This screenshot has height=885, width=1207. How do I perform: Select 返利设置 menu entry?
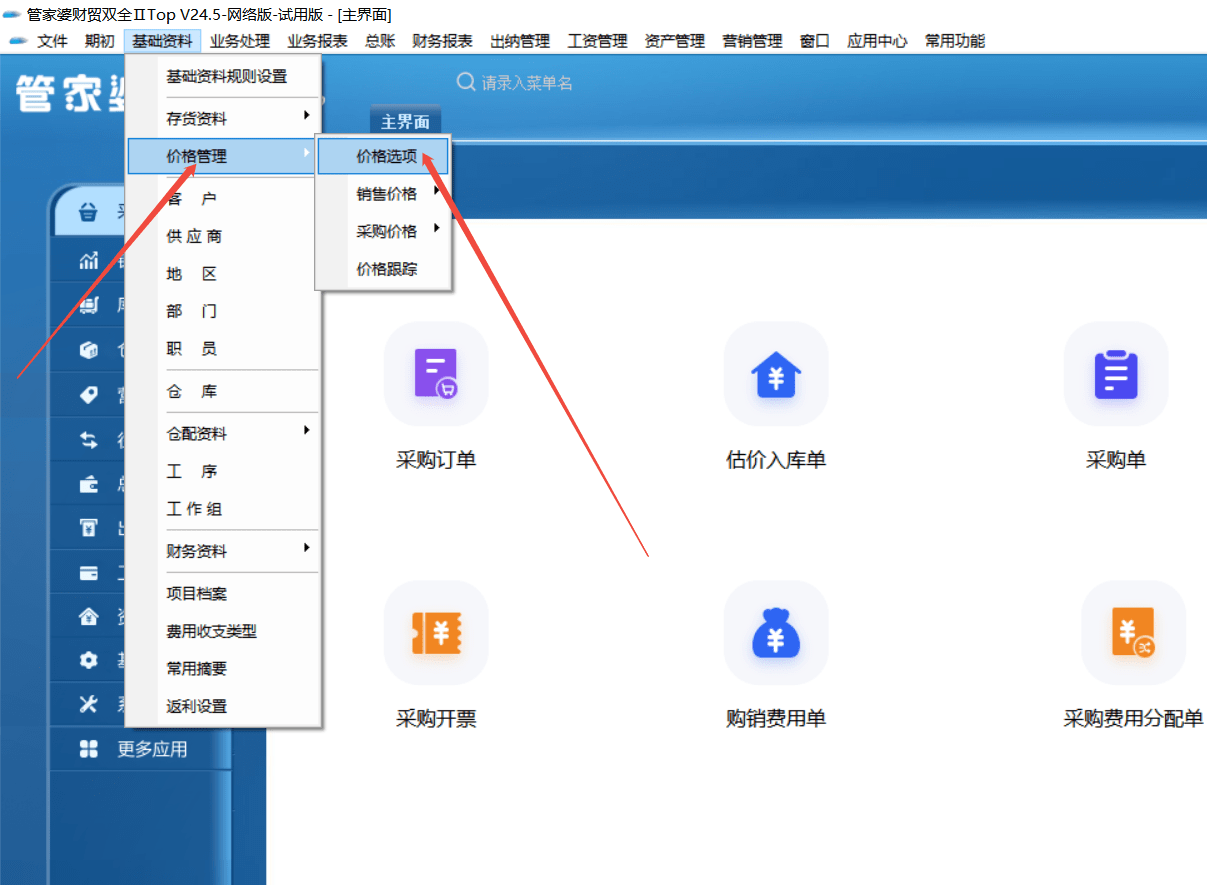click(223, 706)
